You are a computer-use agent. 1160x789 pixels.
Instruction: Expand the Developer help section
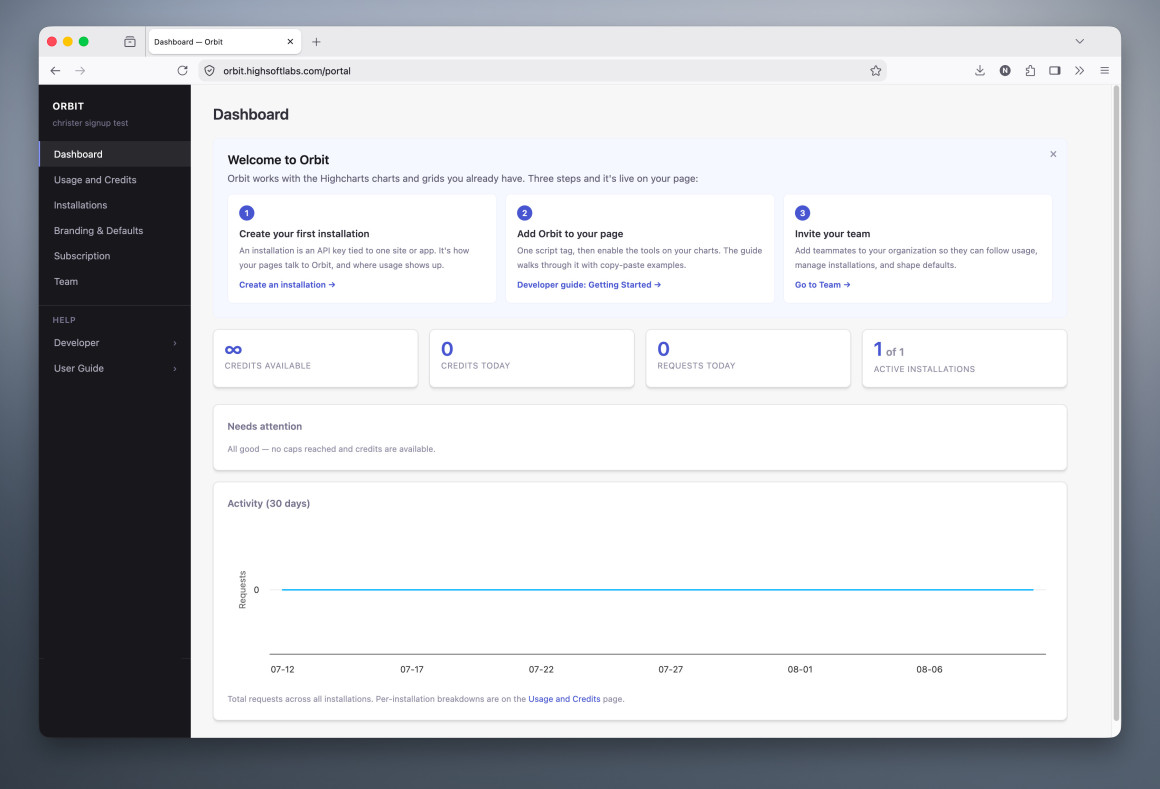click(x=115, y=343)
